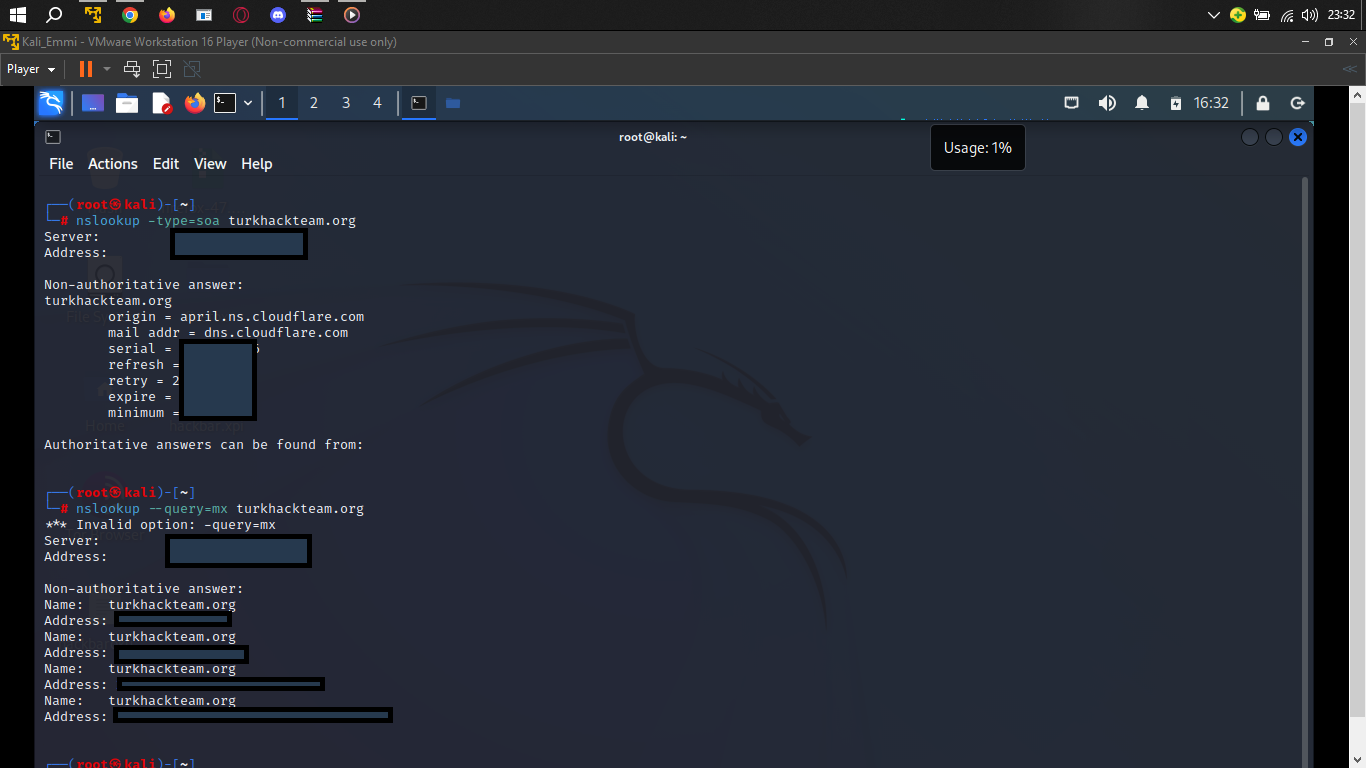
Task: Open the Kali applications menu dragon icon
Action: [51, 103]
